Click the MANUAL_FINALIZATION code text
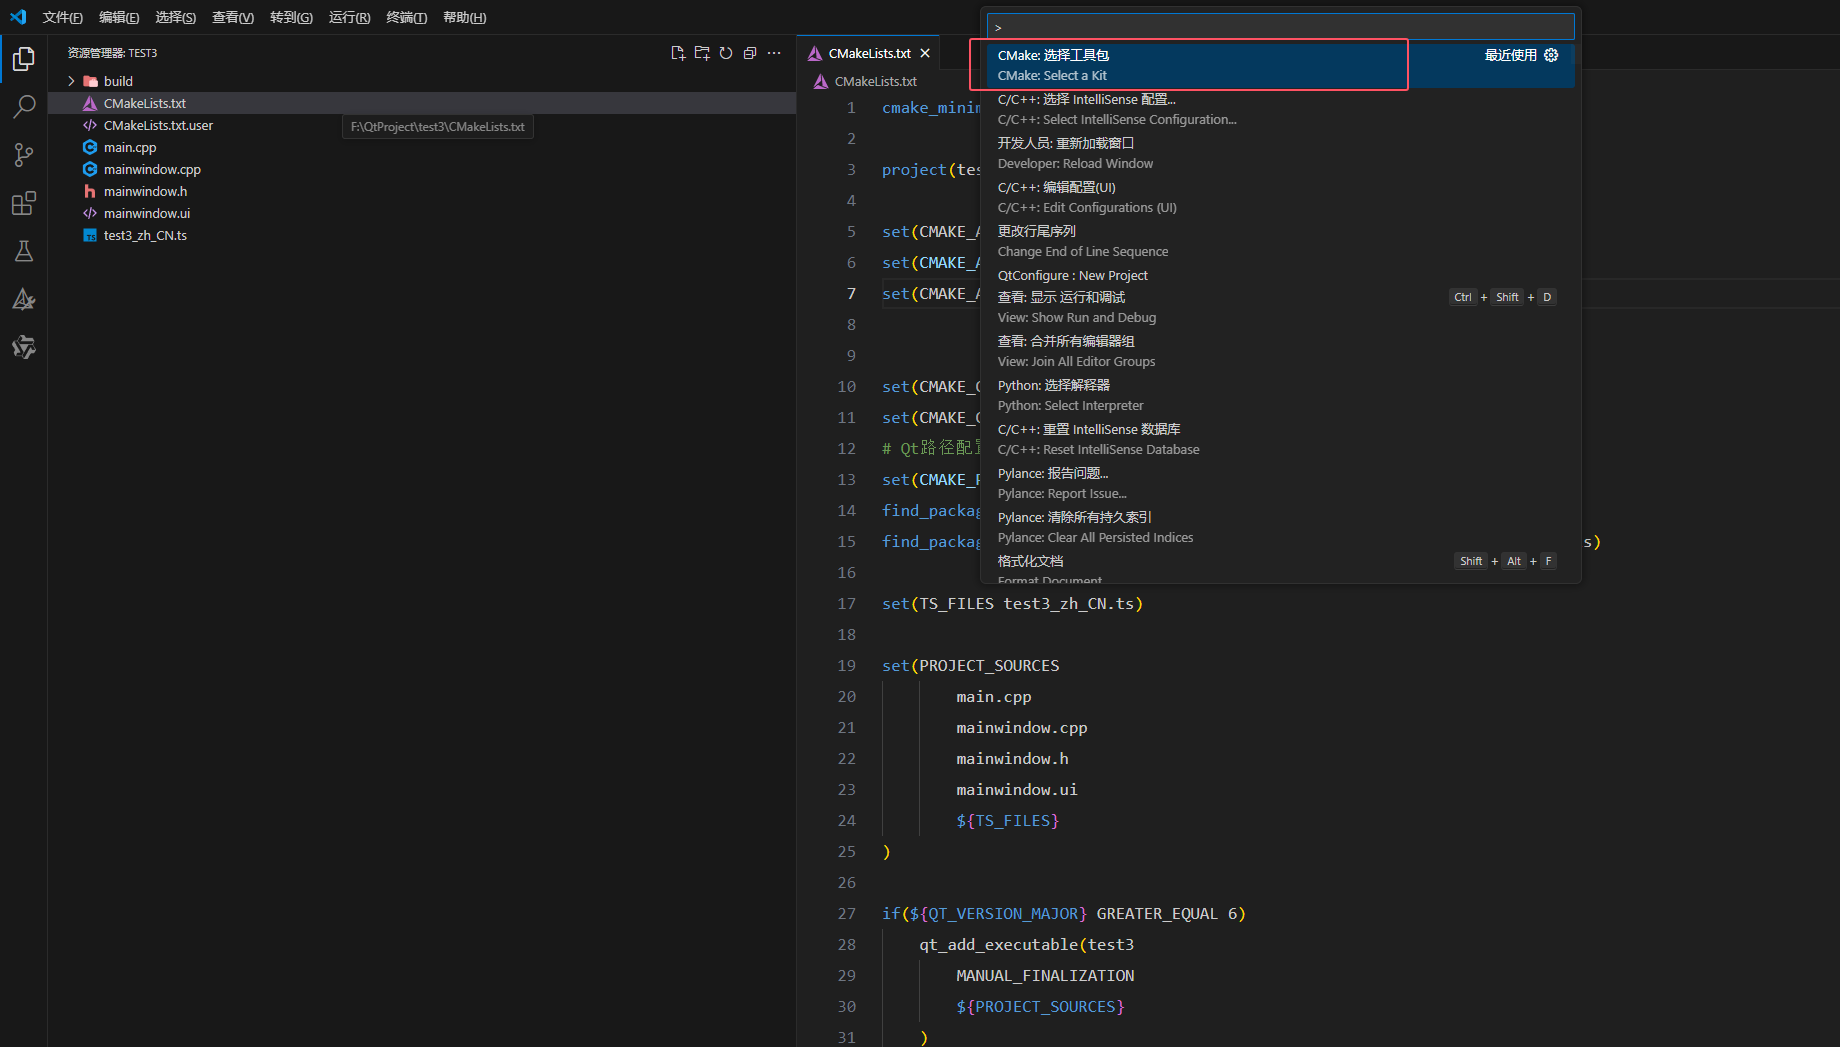 point(1045,976)
